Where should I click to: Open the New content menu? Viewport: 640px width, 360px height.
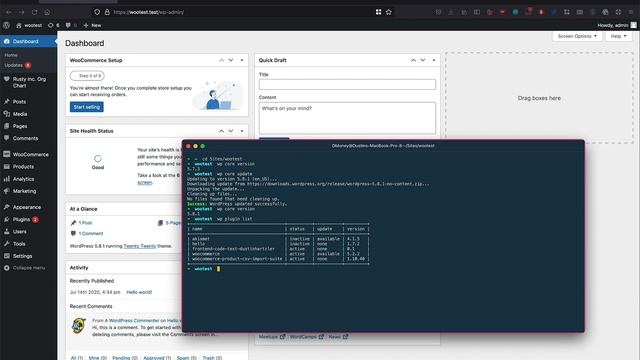92,25
